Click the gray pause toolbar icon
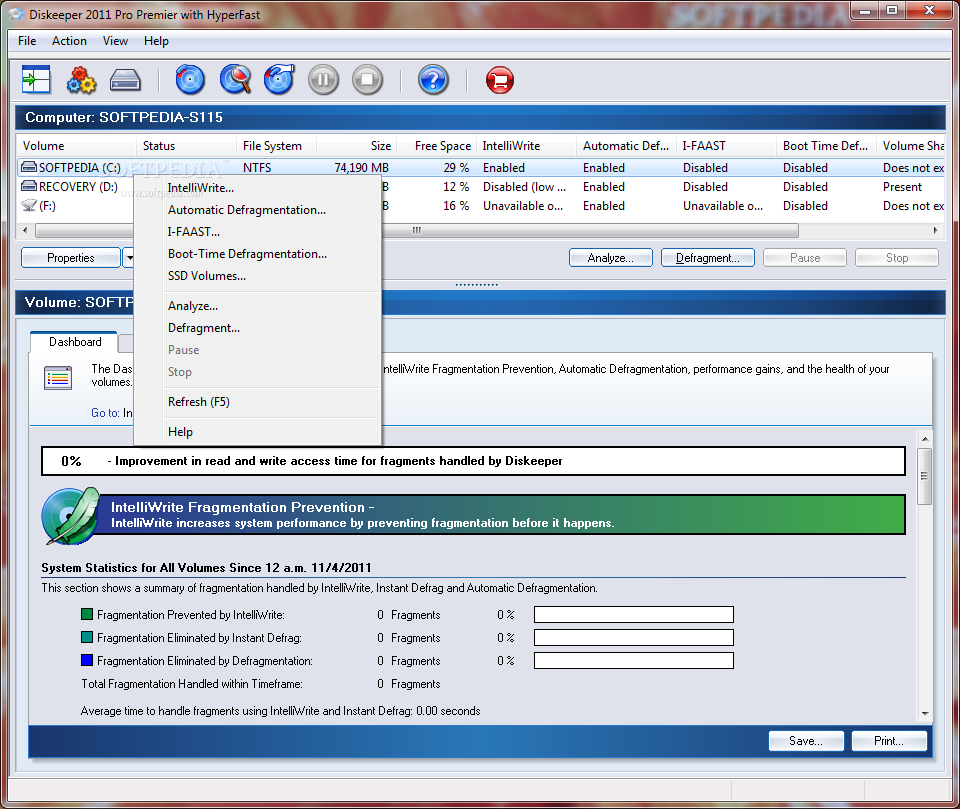960x809 pixels. tap(323, 80)
